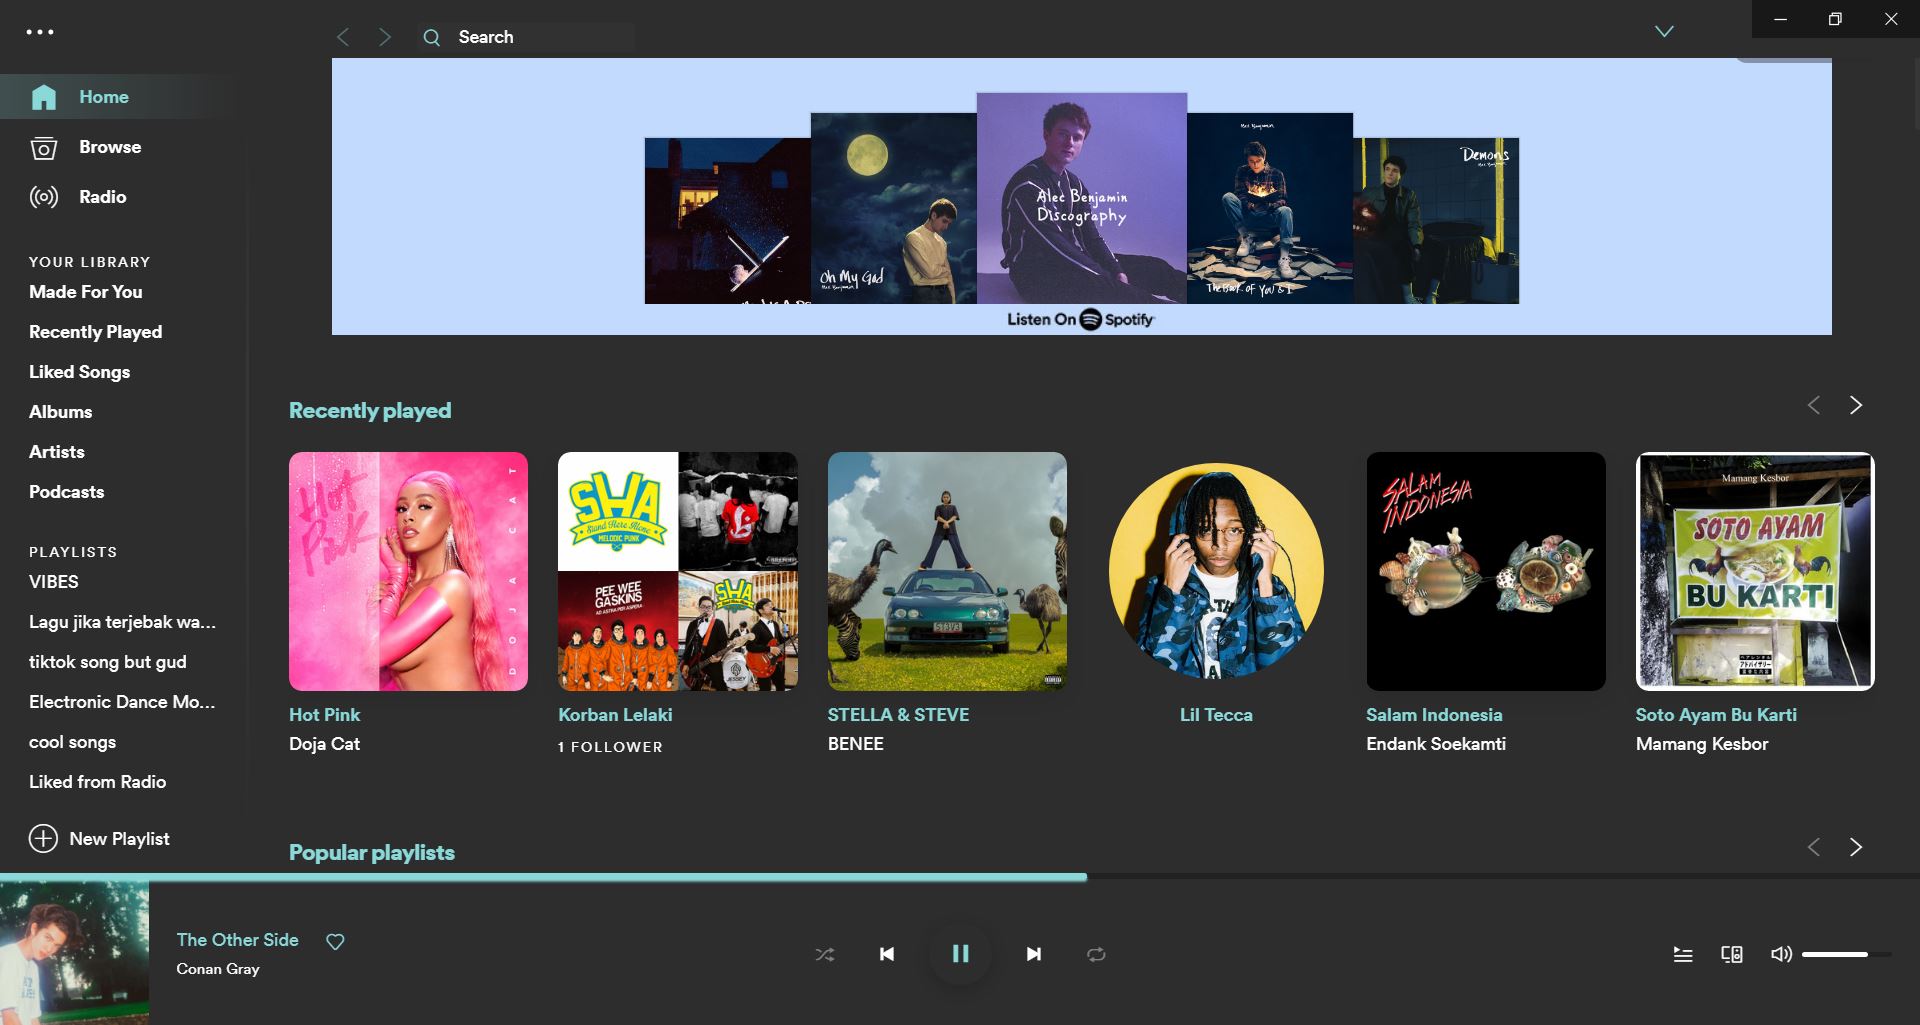1920x1025 pixels.
Task: Open the Radio page
Action: pos(103,197)
